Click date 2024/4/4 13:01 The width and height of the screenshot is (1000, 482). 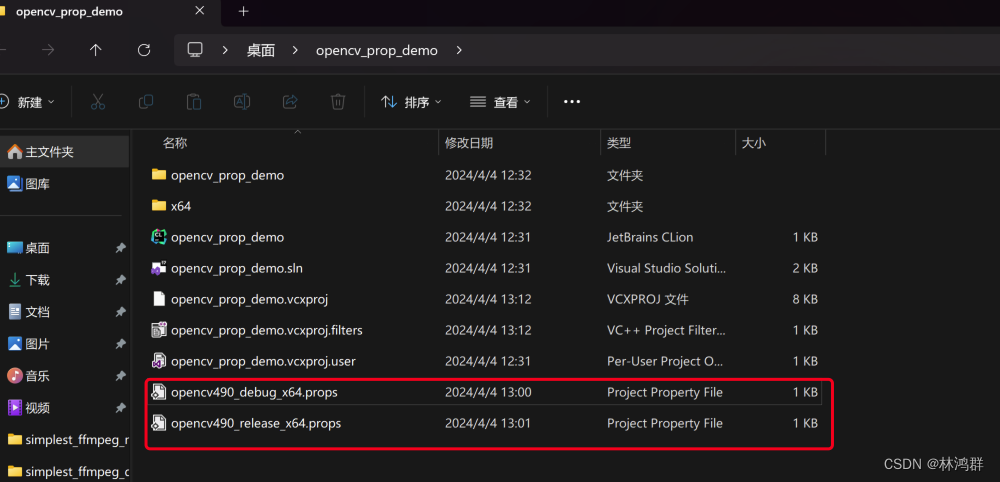[488, 423]
